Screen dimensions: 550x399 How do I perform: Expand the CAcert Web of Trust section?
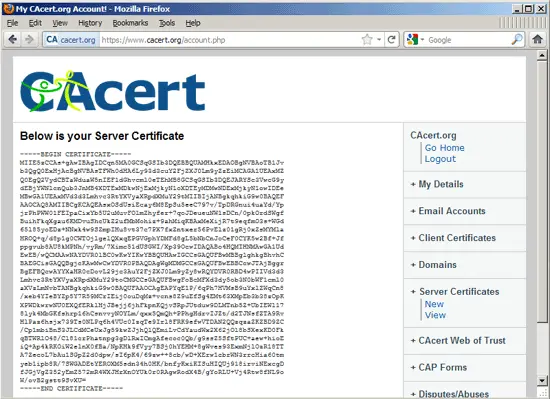point(458,340)
